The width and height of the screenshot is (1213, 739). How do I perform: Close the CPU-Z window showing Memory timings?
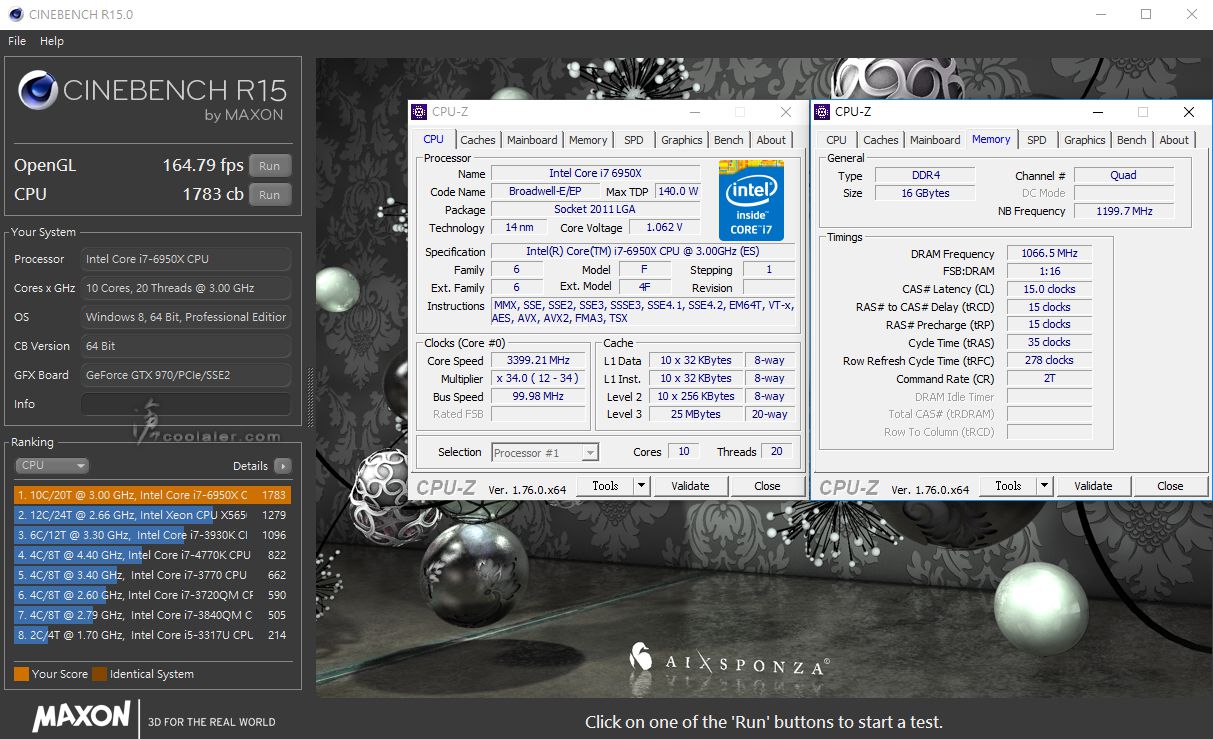[x=1188, y=112]
